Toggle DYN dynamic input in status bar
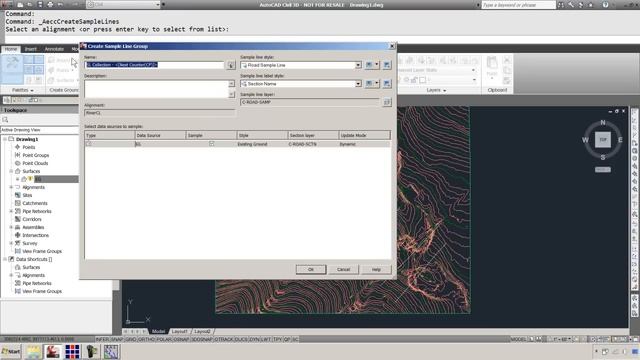640x360 pixels. point(254,339)
